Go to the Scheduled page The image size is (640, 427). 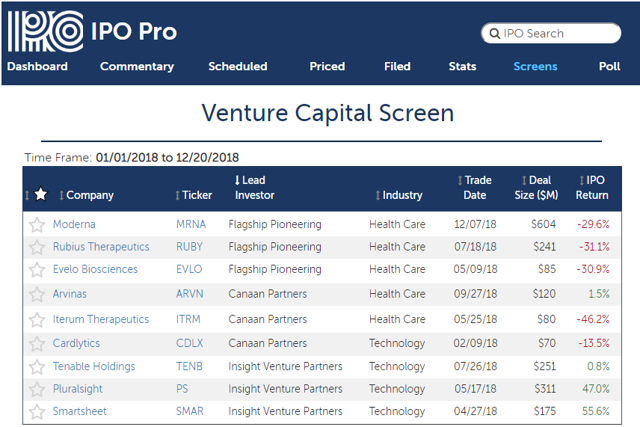pyautogui.click(x=238, y=66)
